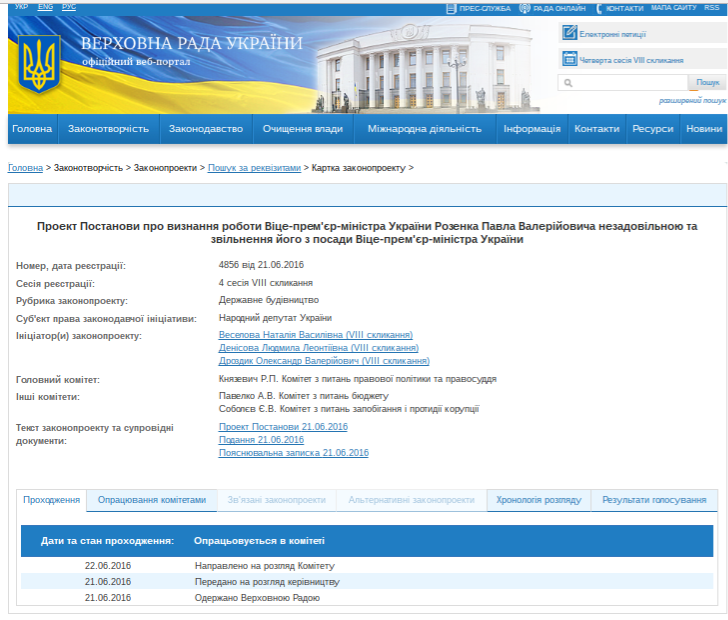Screen dimensions: 728x620
Task: Open Проект Постанови 21.06.2016 document
Action: pos(283,427)
